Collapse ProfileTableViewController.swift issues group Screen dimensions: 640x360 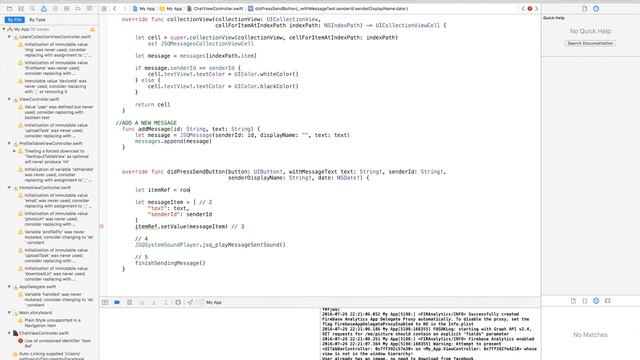9,143
